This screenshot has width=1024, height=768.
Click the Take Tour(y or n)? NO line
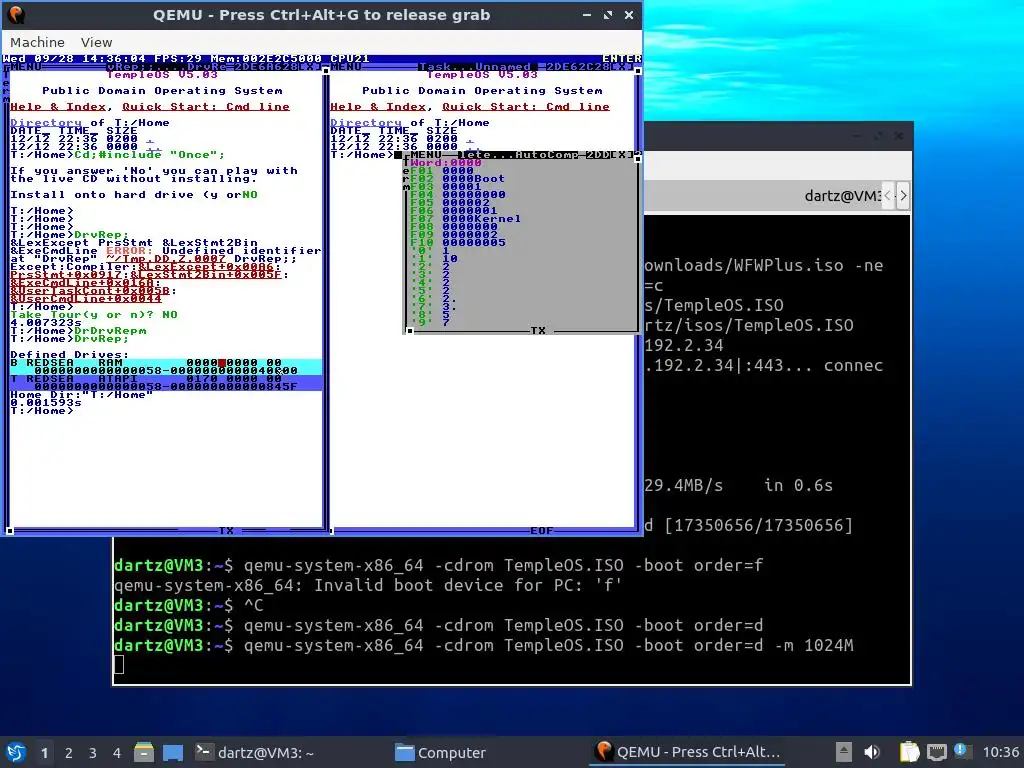pos(93,315)
